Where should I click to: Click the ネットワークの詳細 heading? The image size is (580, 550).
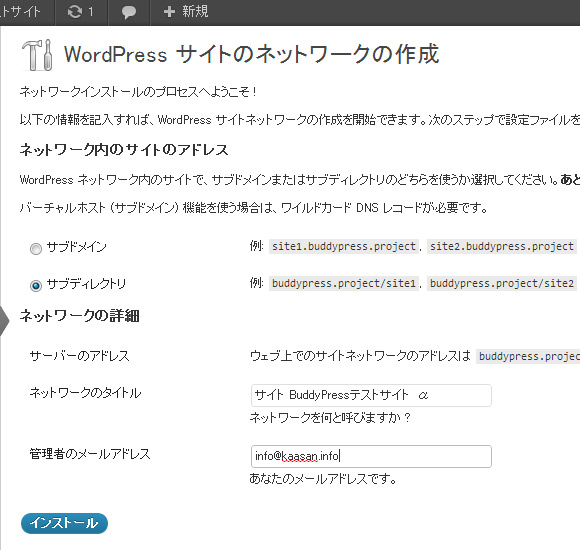[80, 316]
